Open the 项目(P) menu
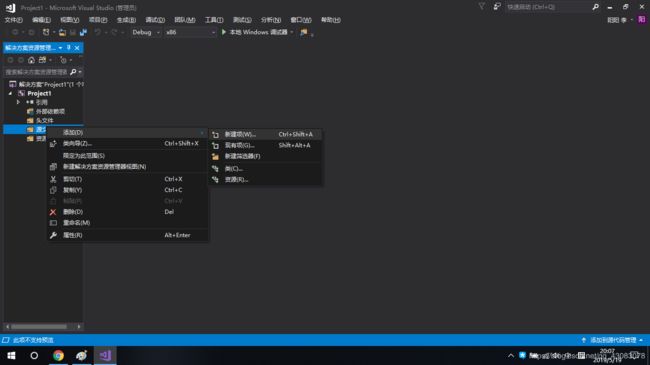The image size is (650, 365). click(x=98, y=20)
